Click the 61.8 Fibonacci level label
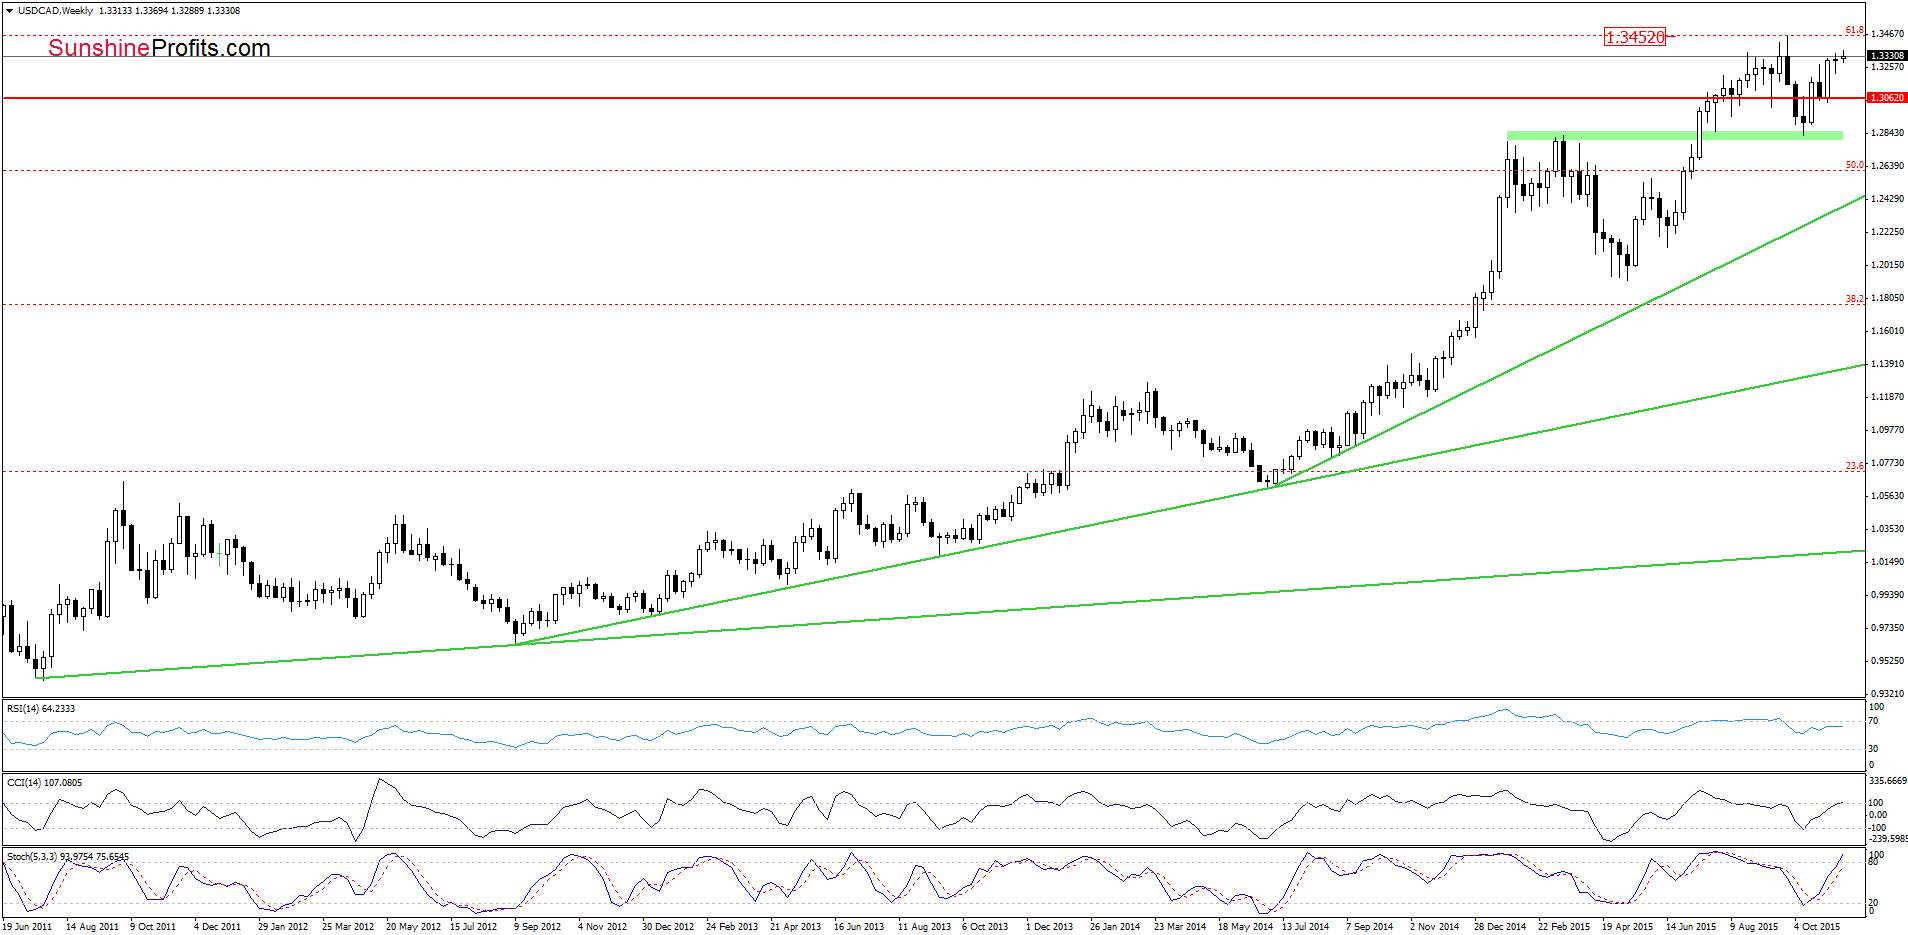 [1855, 31]
